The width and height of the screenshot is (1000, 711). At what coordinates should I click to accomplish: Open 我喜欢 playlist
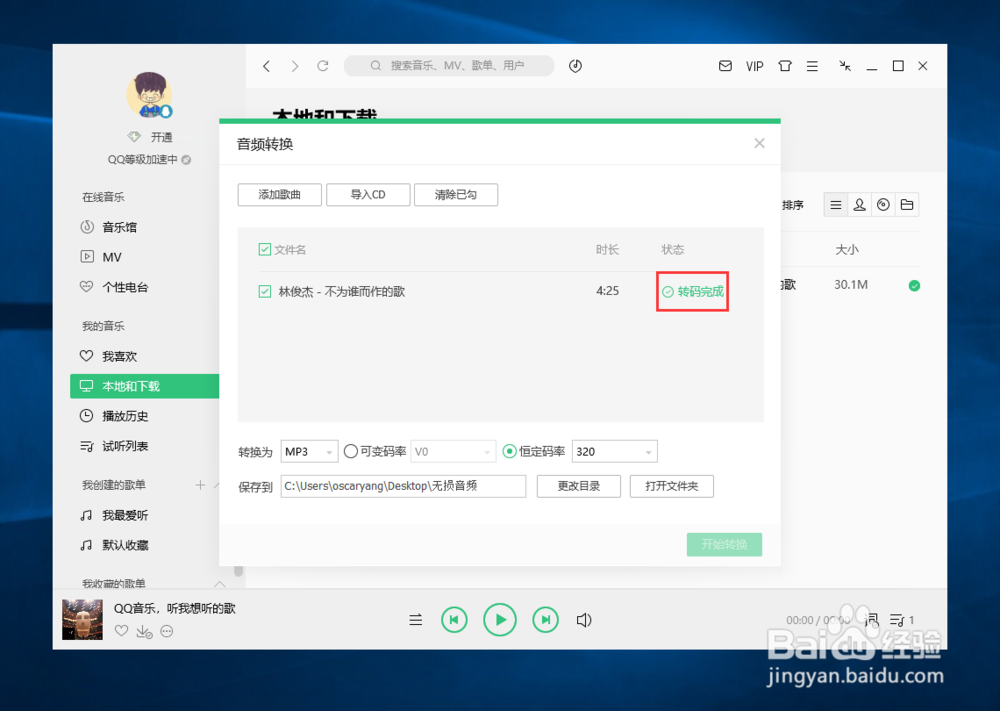(108, 356)
